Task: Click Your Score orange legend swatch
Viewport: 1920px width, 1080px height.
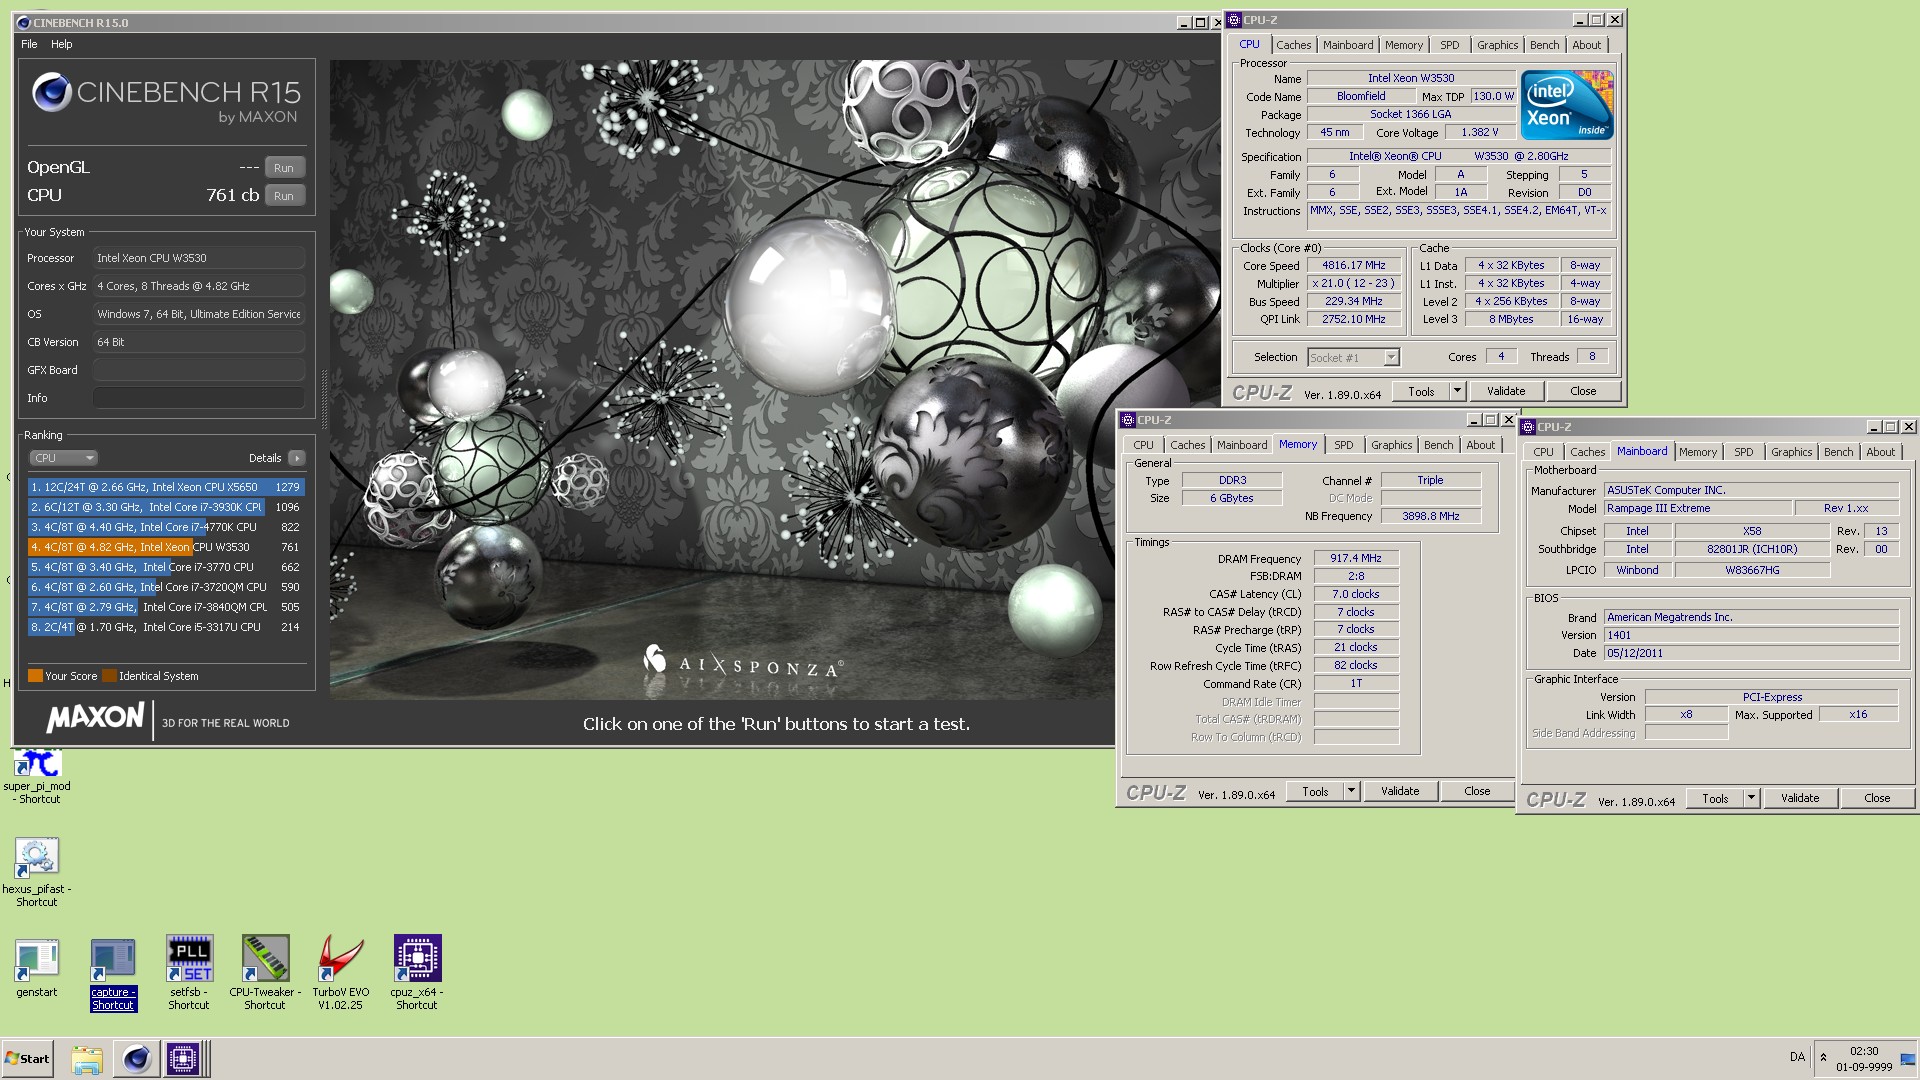Action: [35, 676]
